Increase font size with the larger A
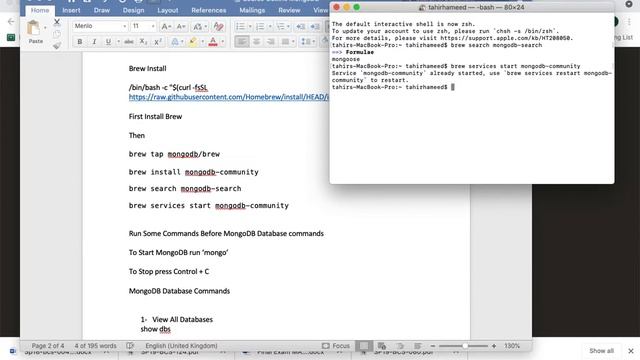Image resolution: width=640 pixels, height=360 pixels. 166,27
